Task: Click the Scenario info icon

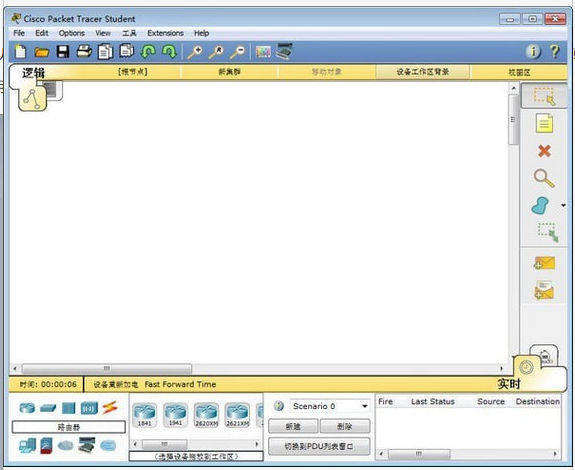Action: tap(279, 406)
